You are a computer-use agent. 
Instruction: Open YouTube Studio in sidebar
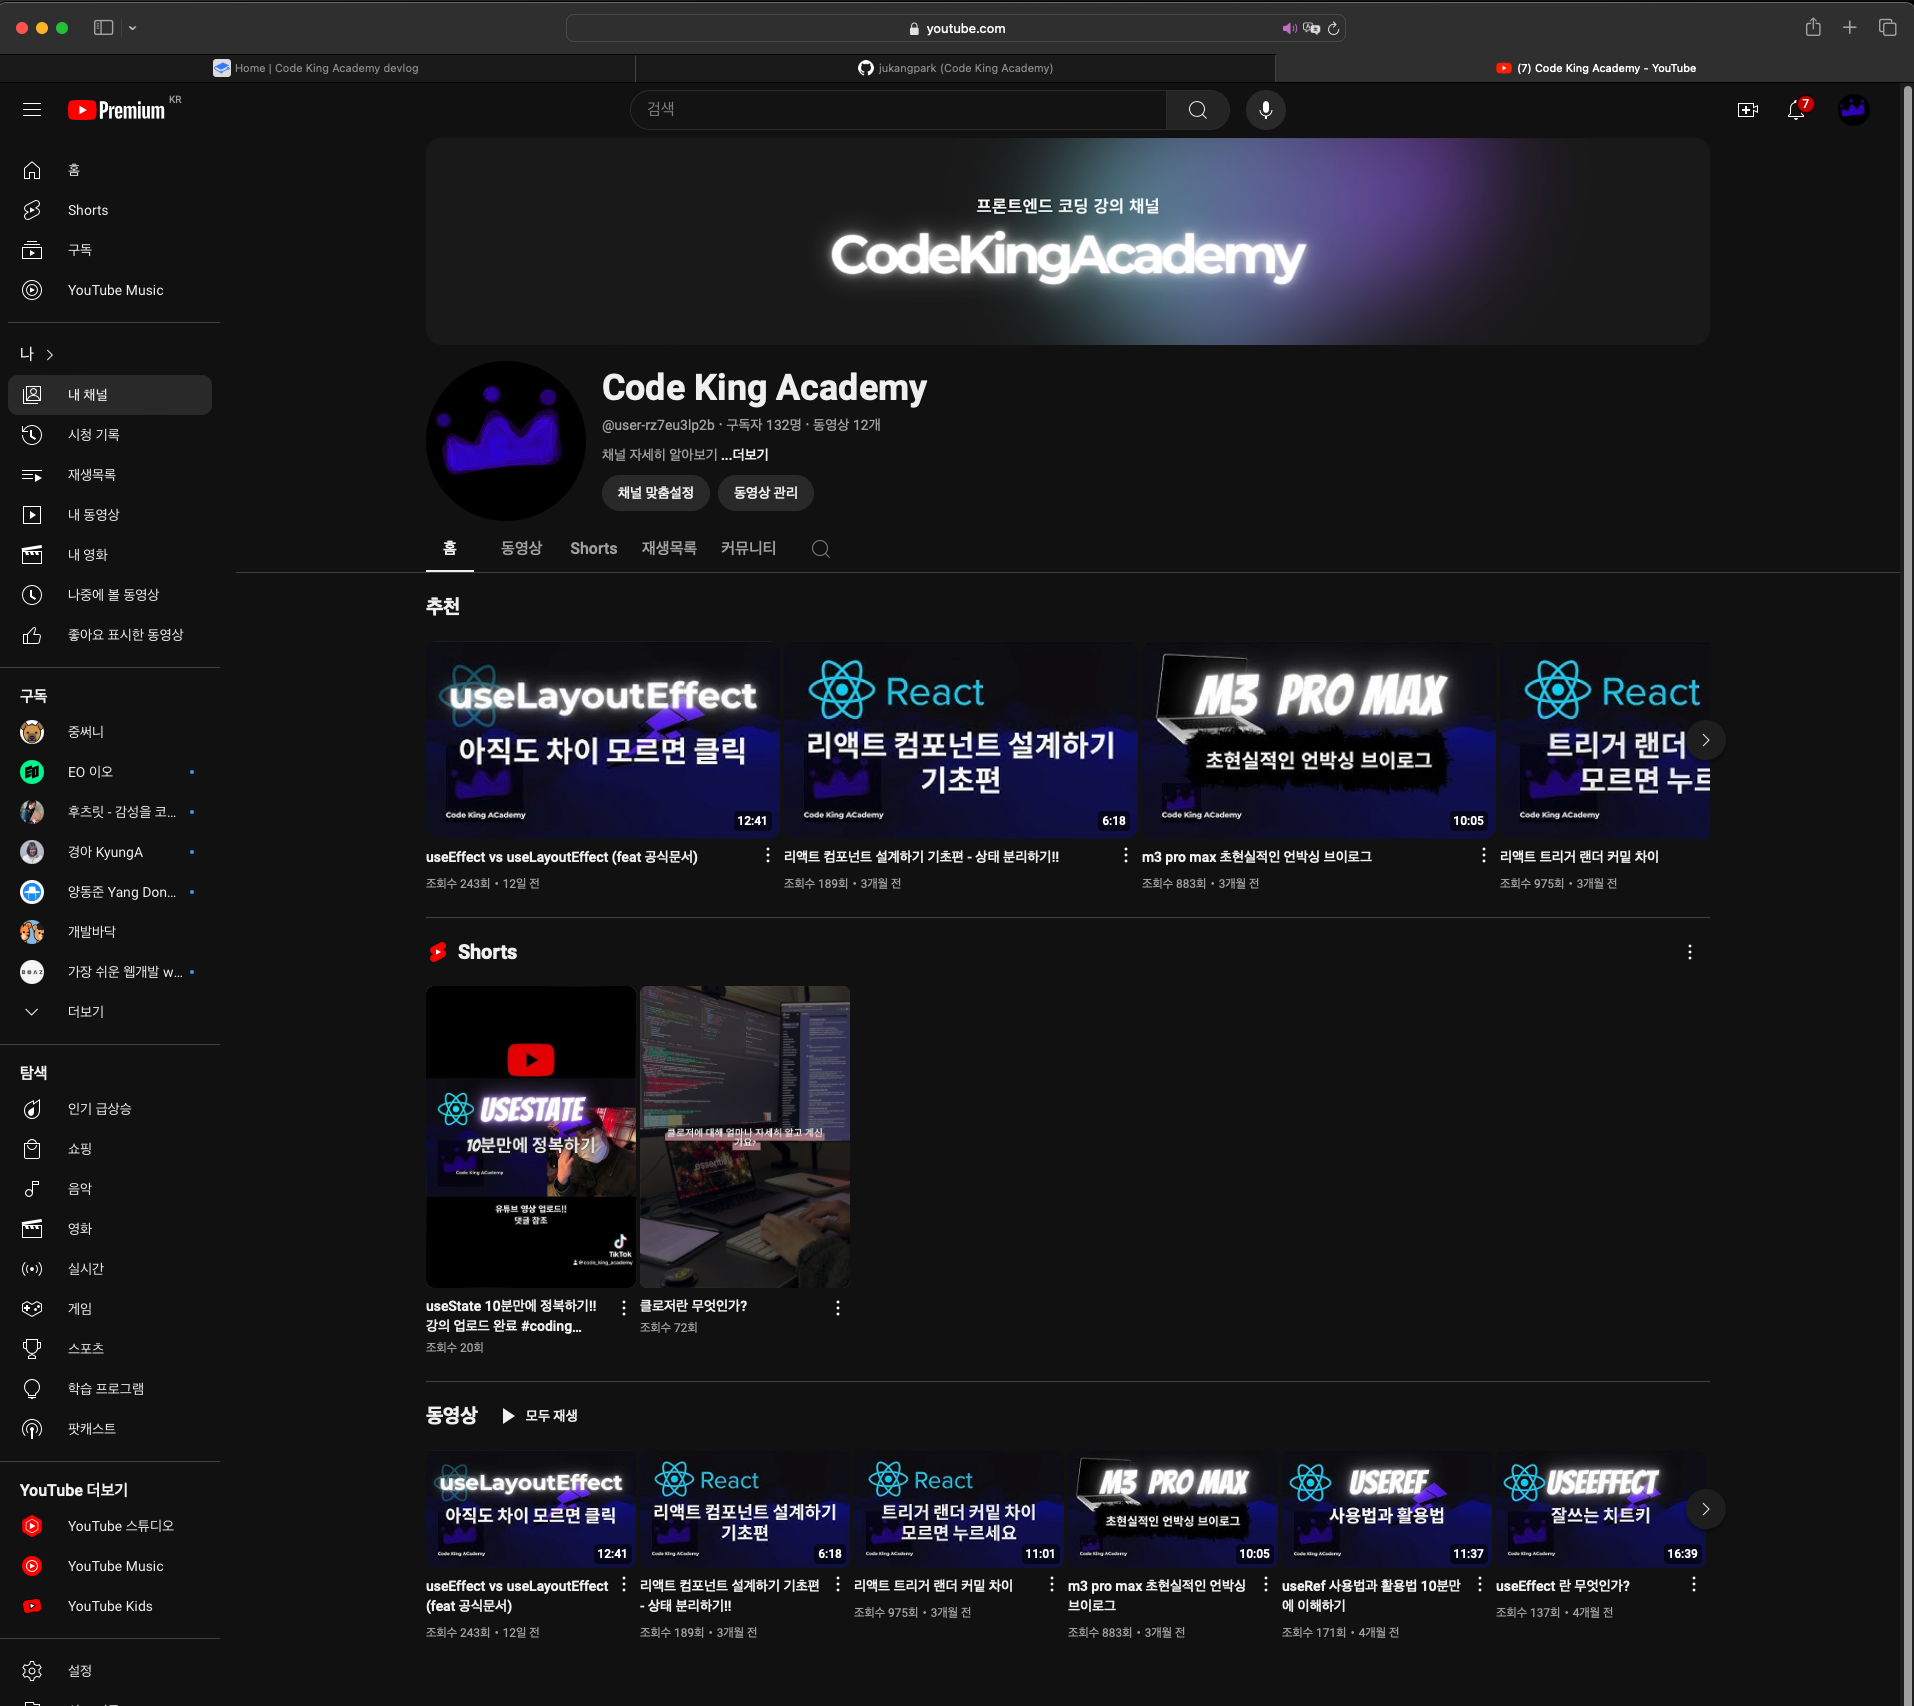click(120, 1526)
